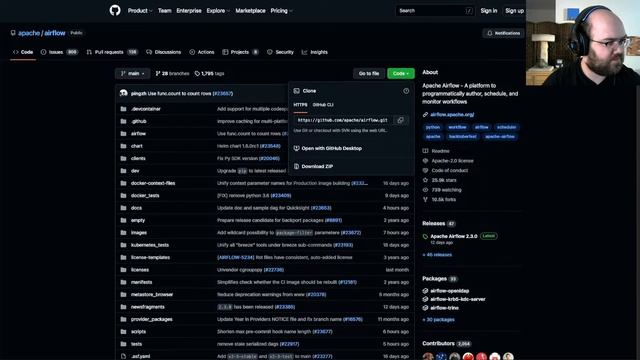Image resolution: width=640 pixels, height=360 pixels.
Task: Click folder icon next to airflow
Action: click(x=123, y=133)
